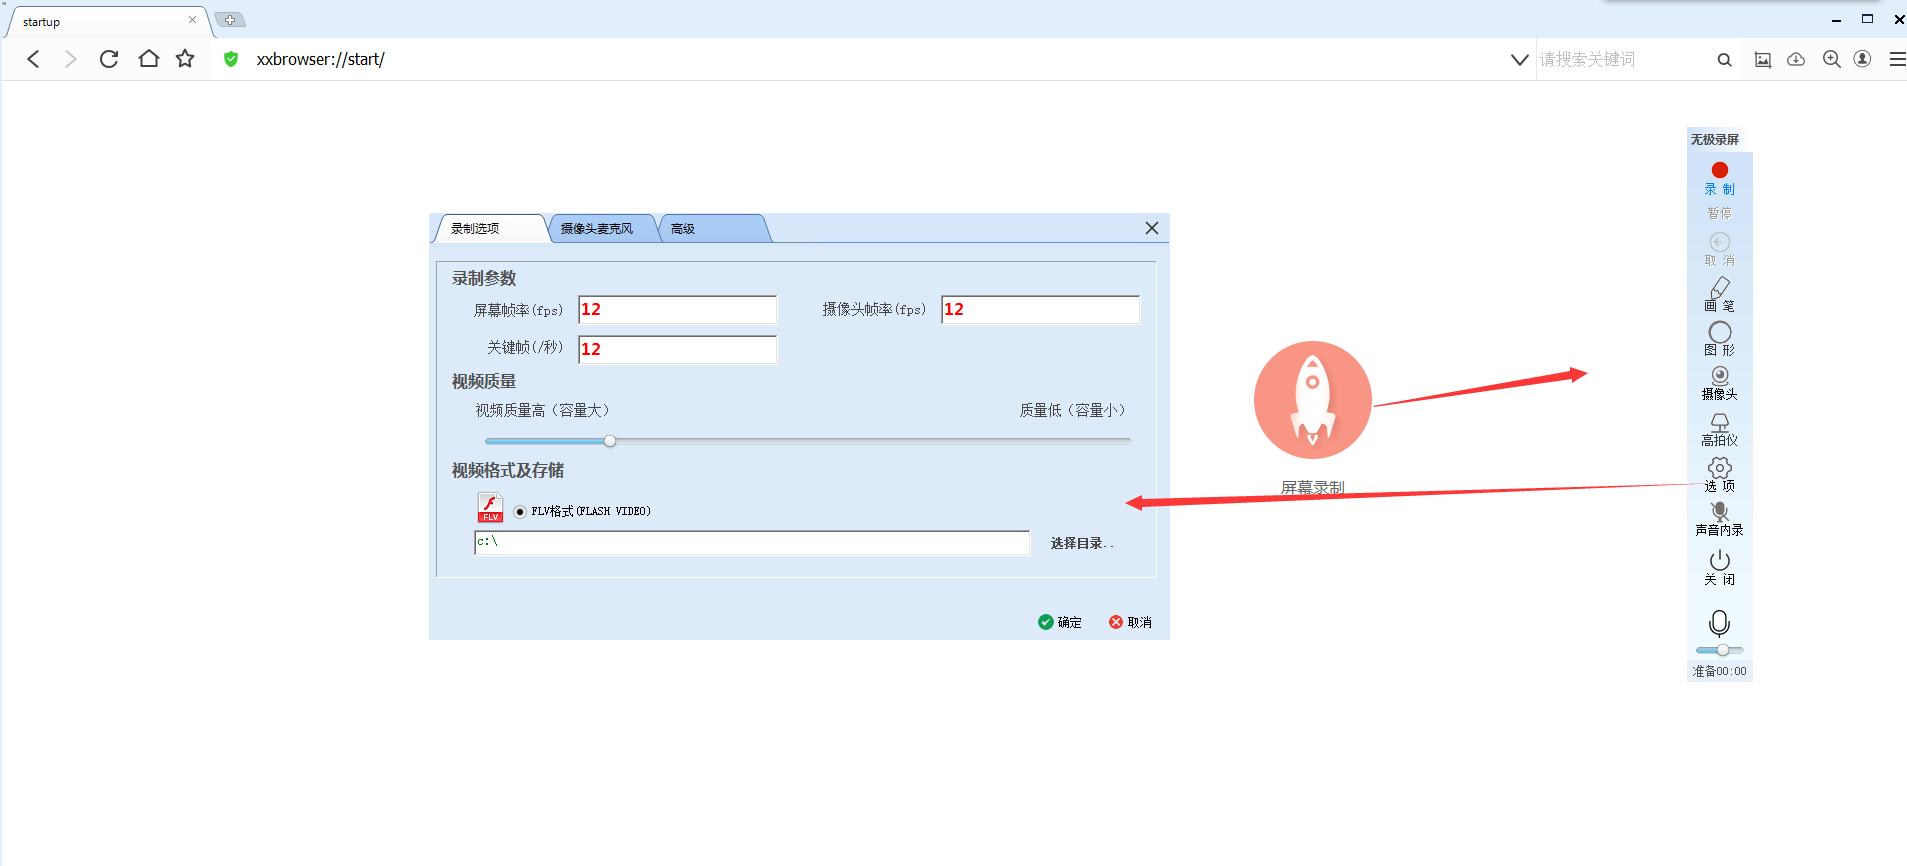Image resolution: width=1907 pixels, height=866 pixels.
Task: Open the 选项 settings gear
Action: pos(1719,475)
